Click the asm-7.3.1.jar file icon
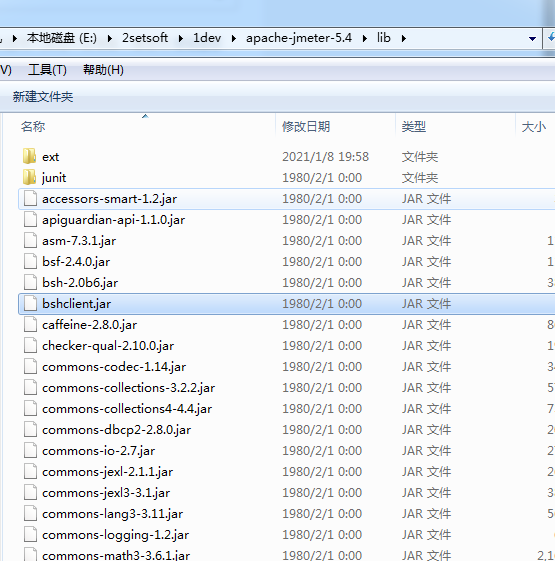Viewport: 555px width, 561px height. point(30,240)
